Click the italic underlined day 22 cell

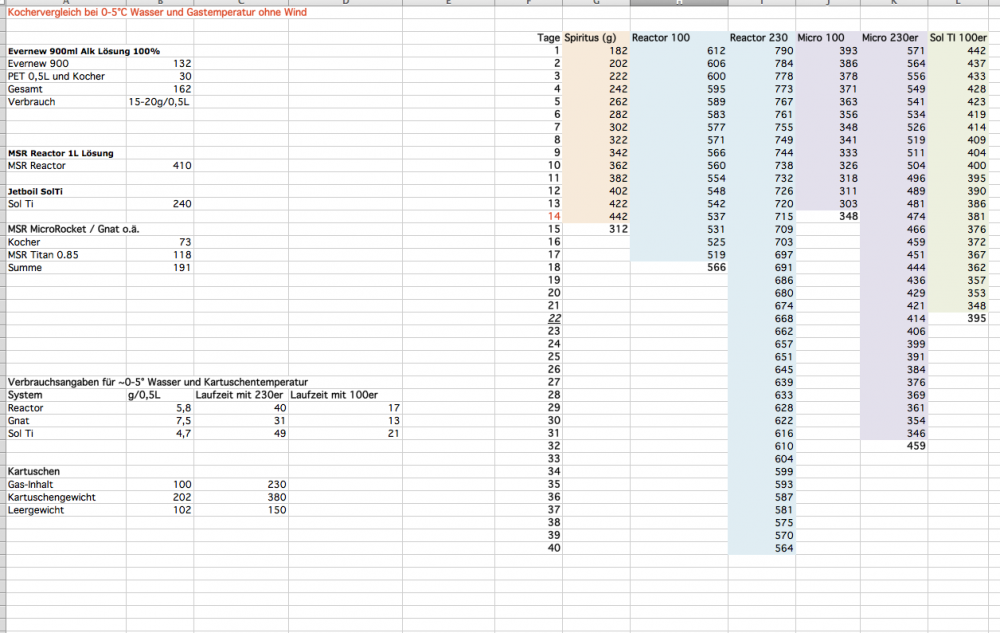pos(553,318)
